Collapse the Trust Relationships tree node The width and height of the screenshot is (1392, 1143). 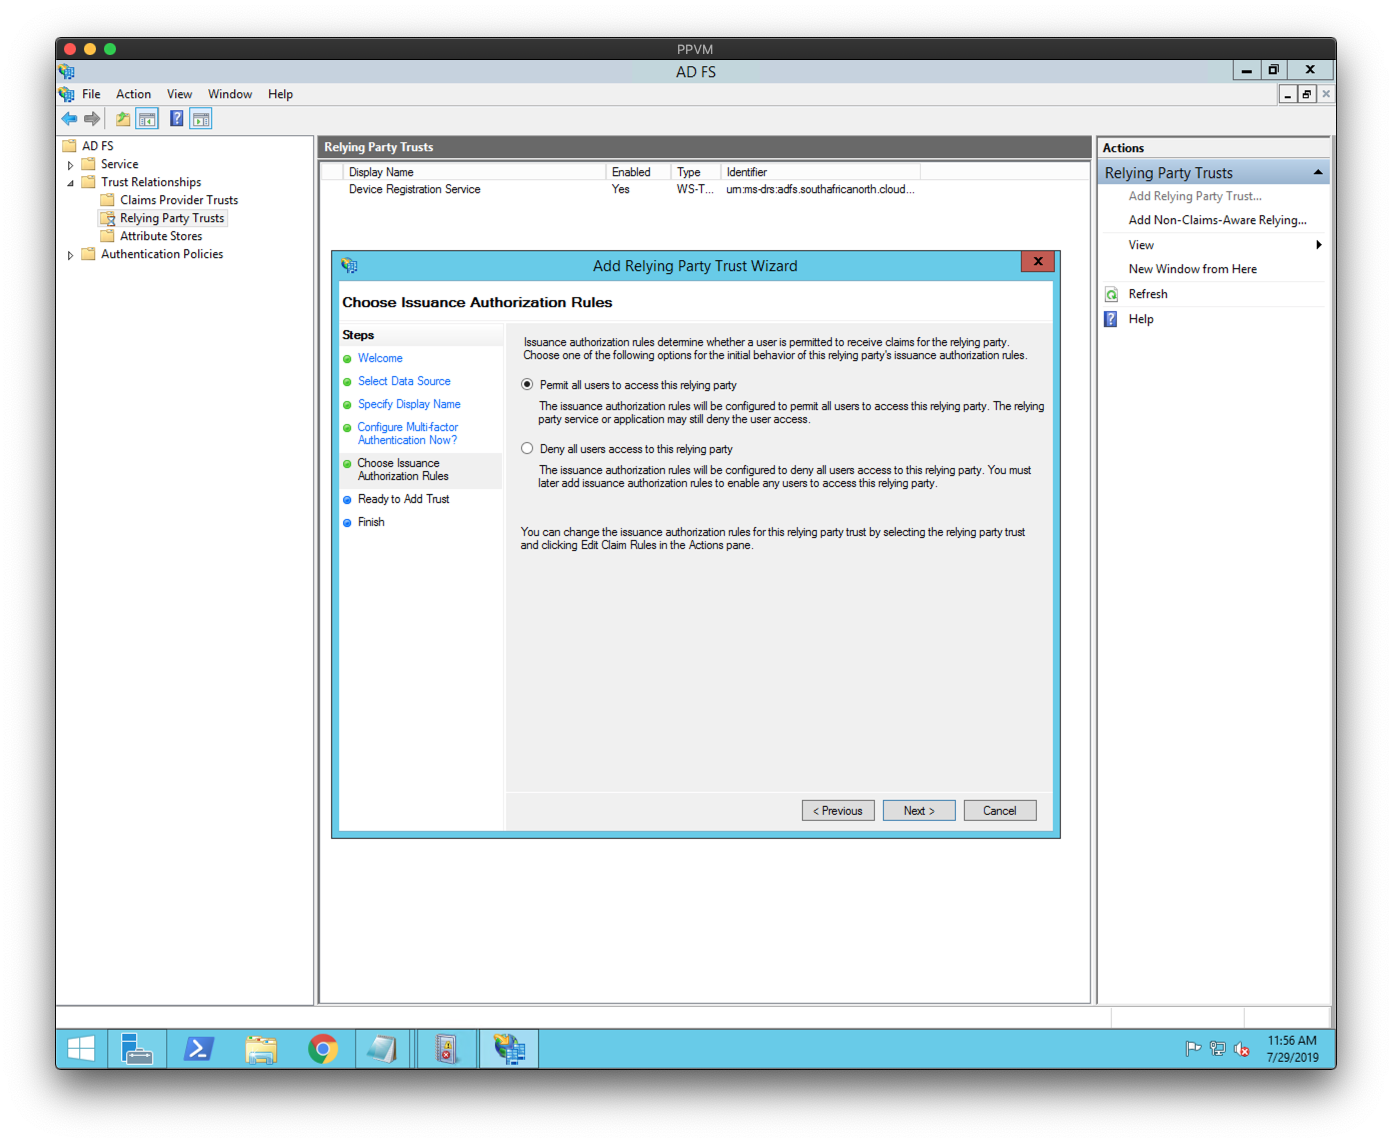pos(70,183)
